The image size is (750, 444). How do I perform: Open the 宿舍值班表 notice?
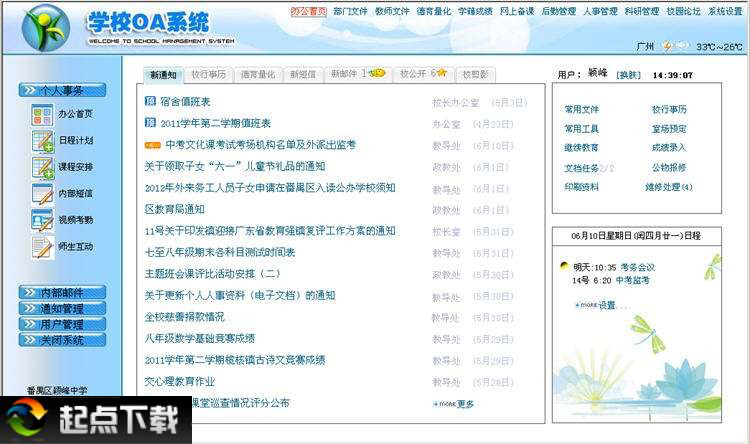pyautogui.click(x=185, y=101)
